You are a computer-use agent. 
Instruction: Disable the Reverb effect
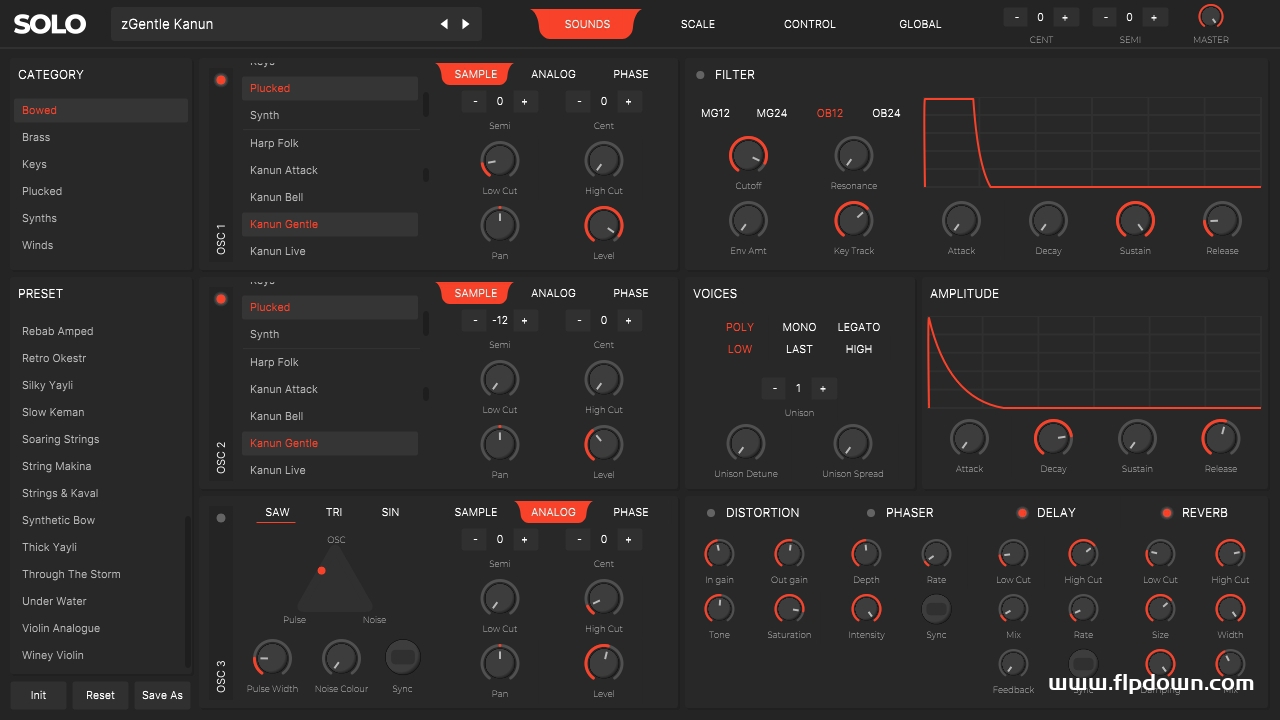tap(1166, 513)
